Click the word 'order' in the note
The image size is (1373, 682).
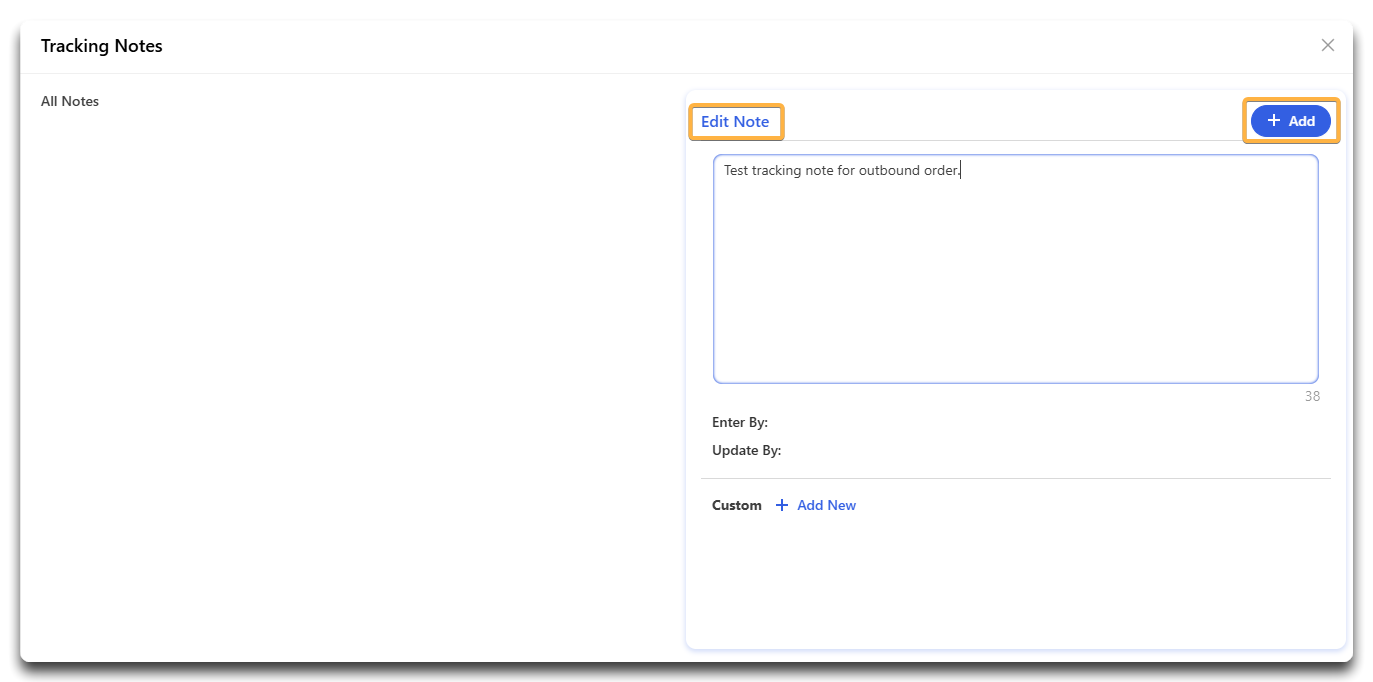(x=941, y=171)
